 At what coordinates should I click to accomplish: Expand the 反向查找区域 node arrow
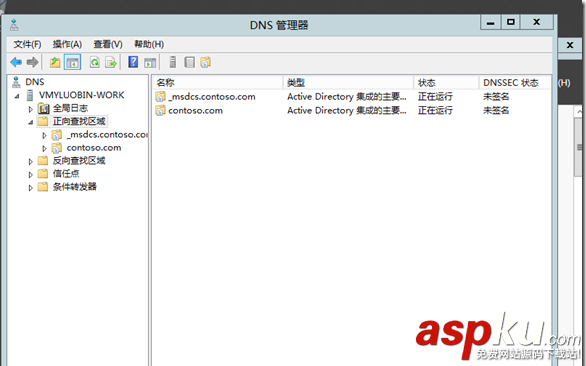pos(31,162)
